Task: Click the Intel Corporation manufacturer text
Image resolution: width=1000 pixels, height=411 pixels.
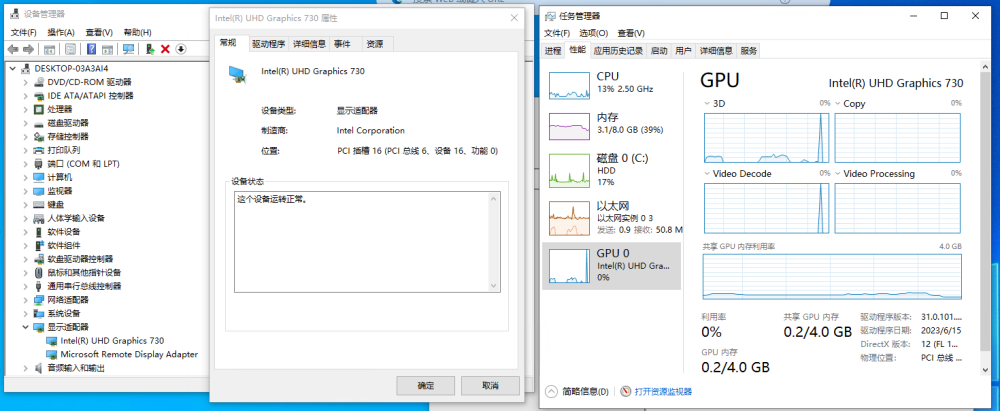Action: pos(371,130)
